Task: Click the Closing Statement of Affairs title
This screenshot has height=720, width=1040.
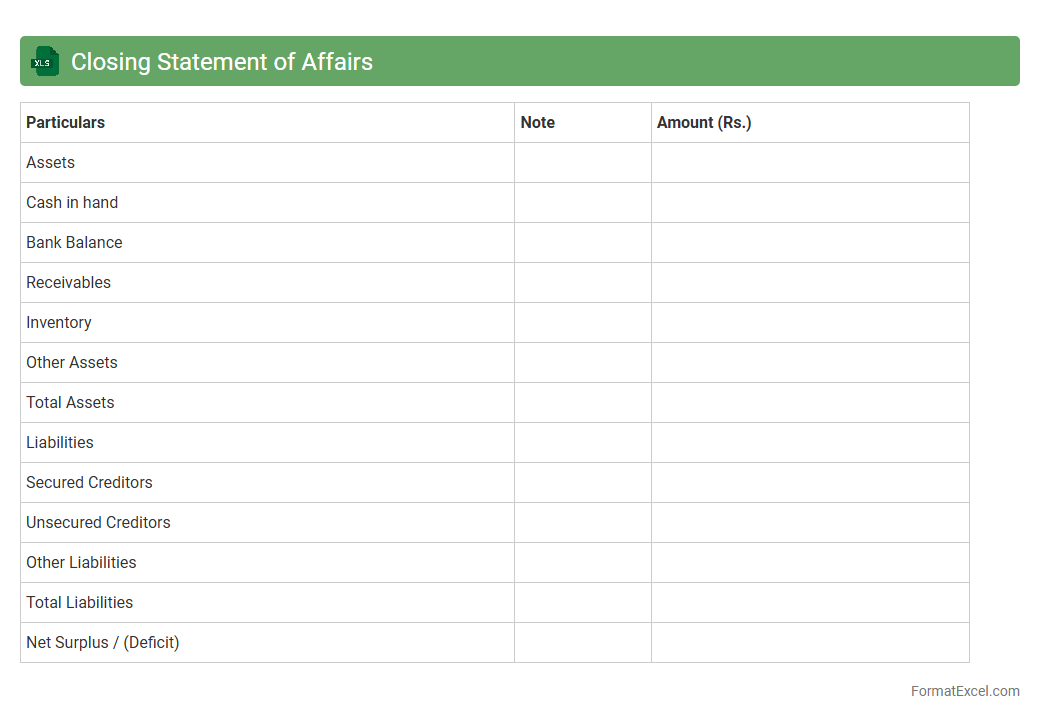Action: pyautogui.click(x=221, y=62)
